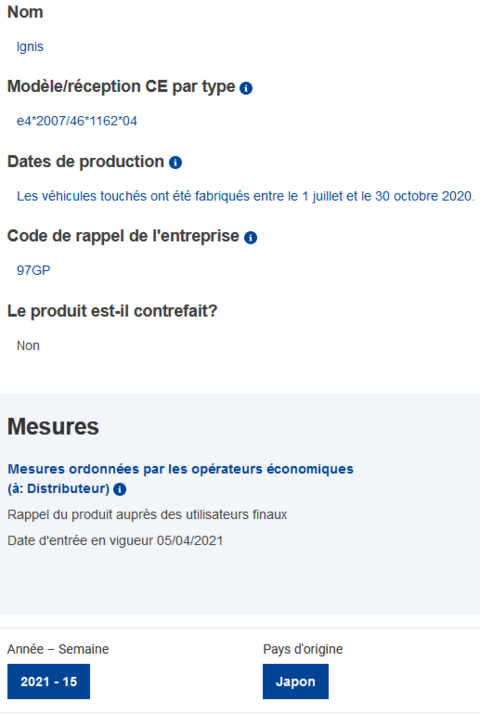Click the Non counterfeit answer
This screenshot has height=714, width=480.
[28, 346]
